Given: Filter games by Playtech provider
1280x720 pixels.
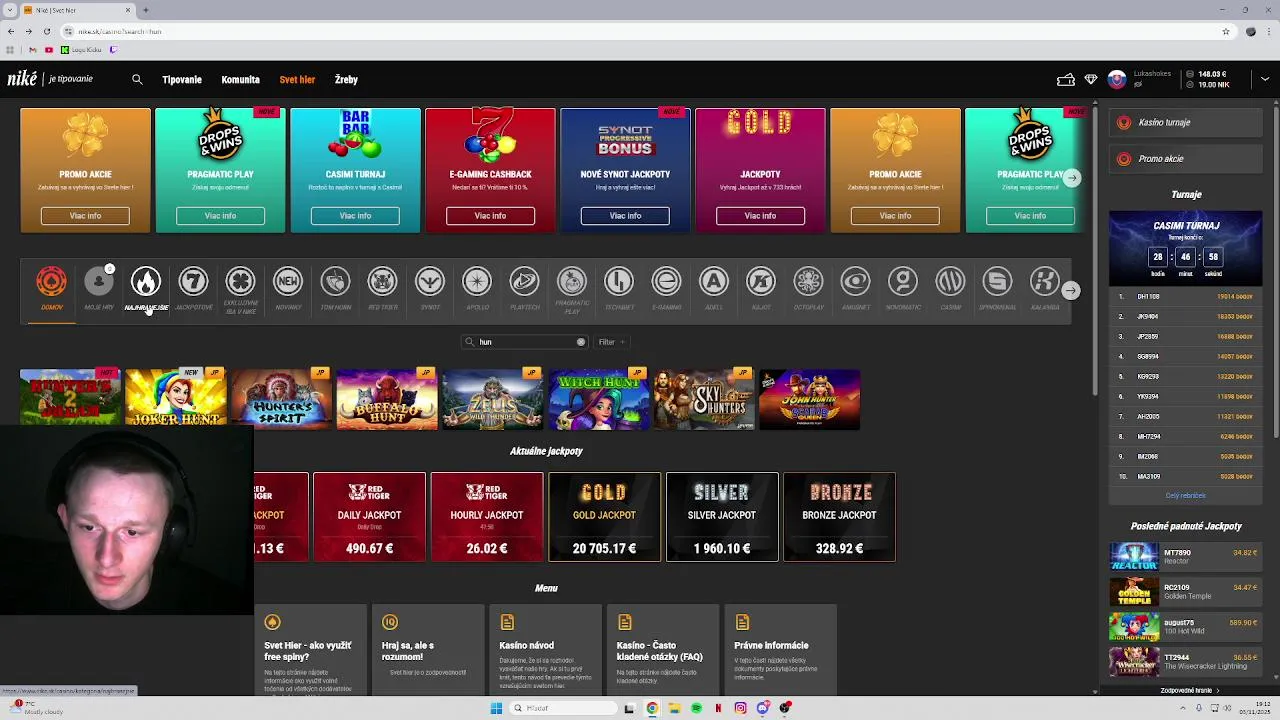Looking at the screenshot, I should coord(524,289).
